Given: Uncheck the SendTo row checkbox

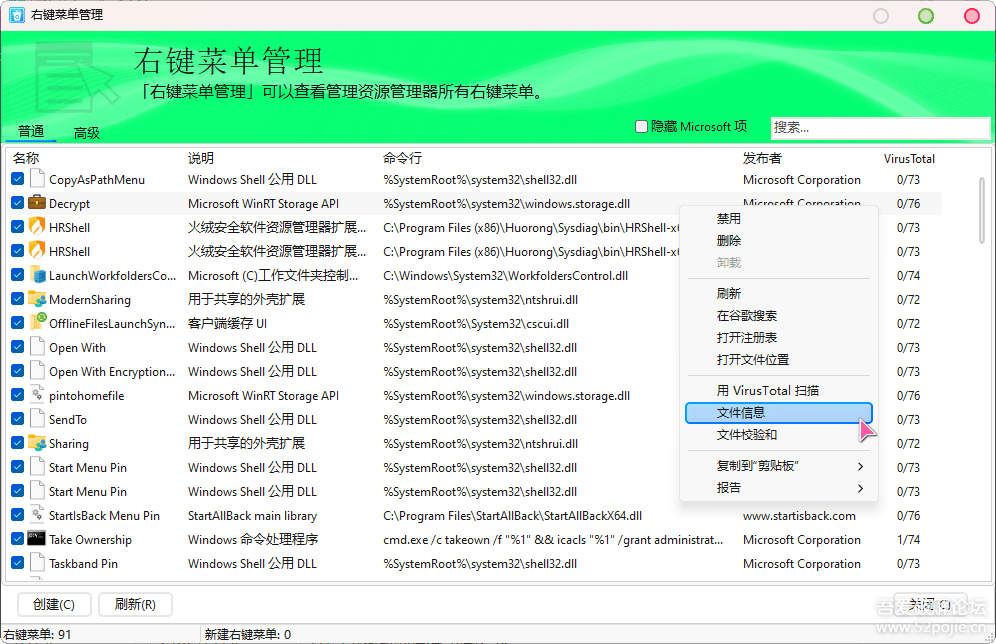Looking at the screenshot, I should coord(18,419).
